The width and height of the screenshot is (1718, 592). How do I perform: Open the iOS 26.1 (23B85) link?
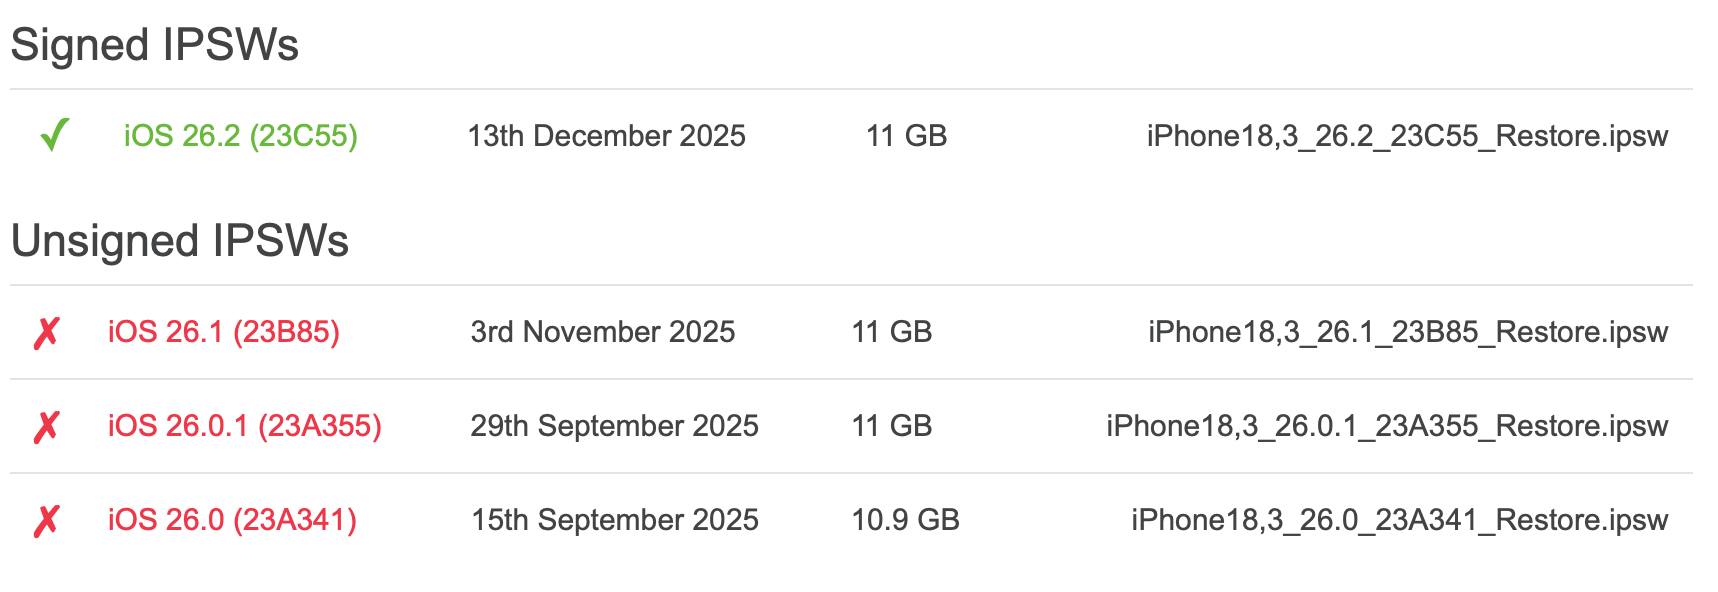point(223,332)
